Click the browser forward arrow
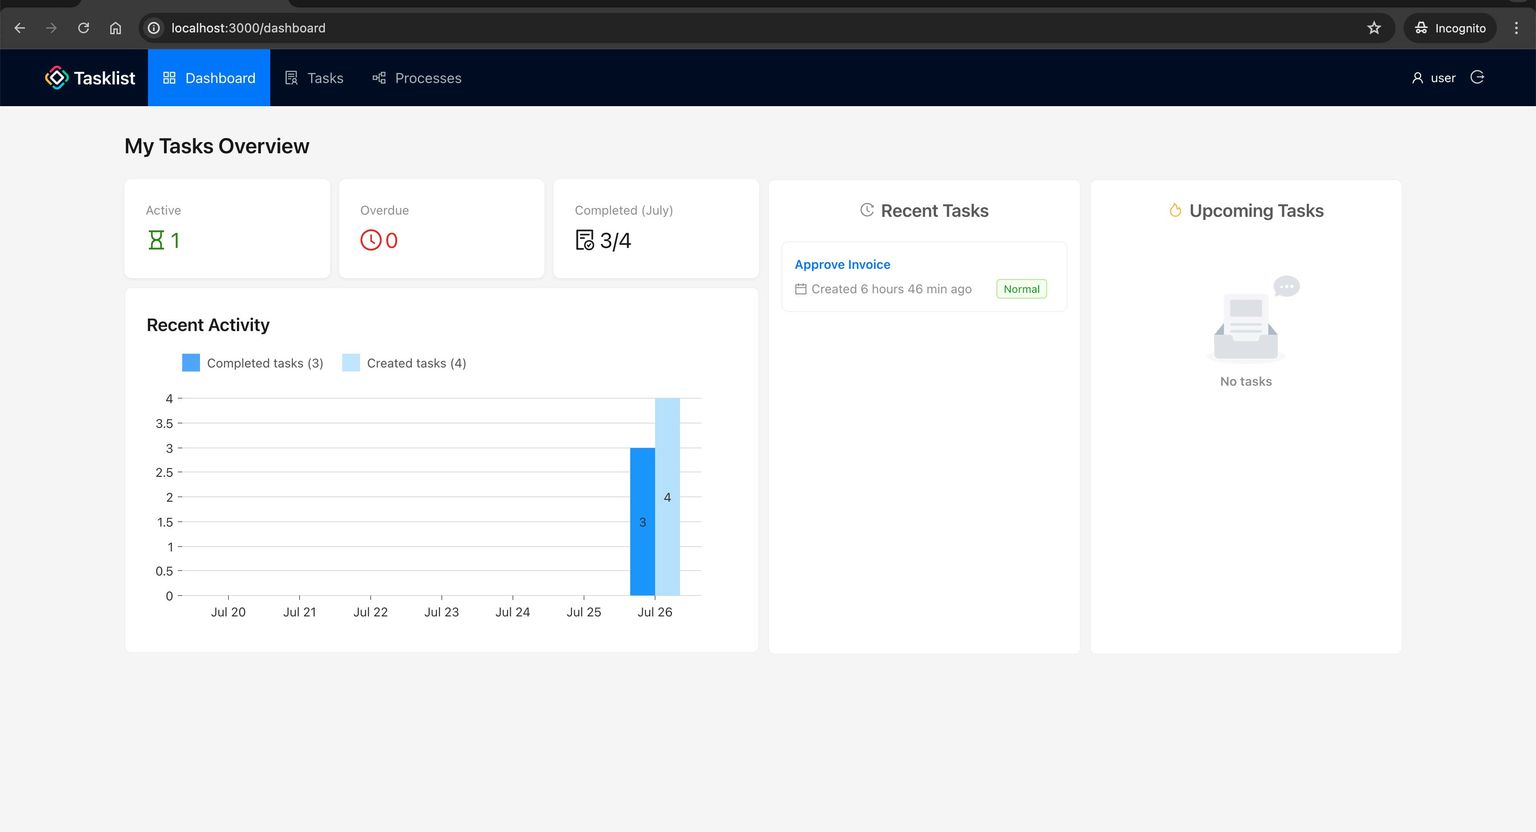The image size is (1536, 832). (51, 28)
